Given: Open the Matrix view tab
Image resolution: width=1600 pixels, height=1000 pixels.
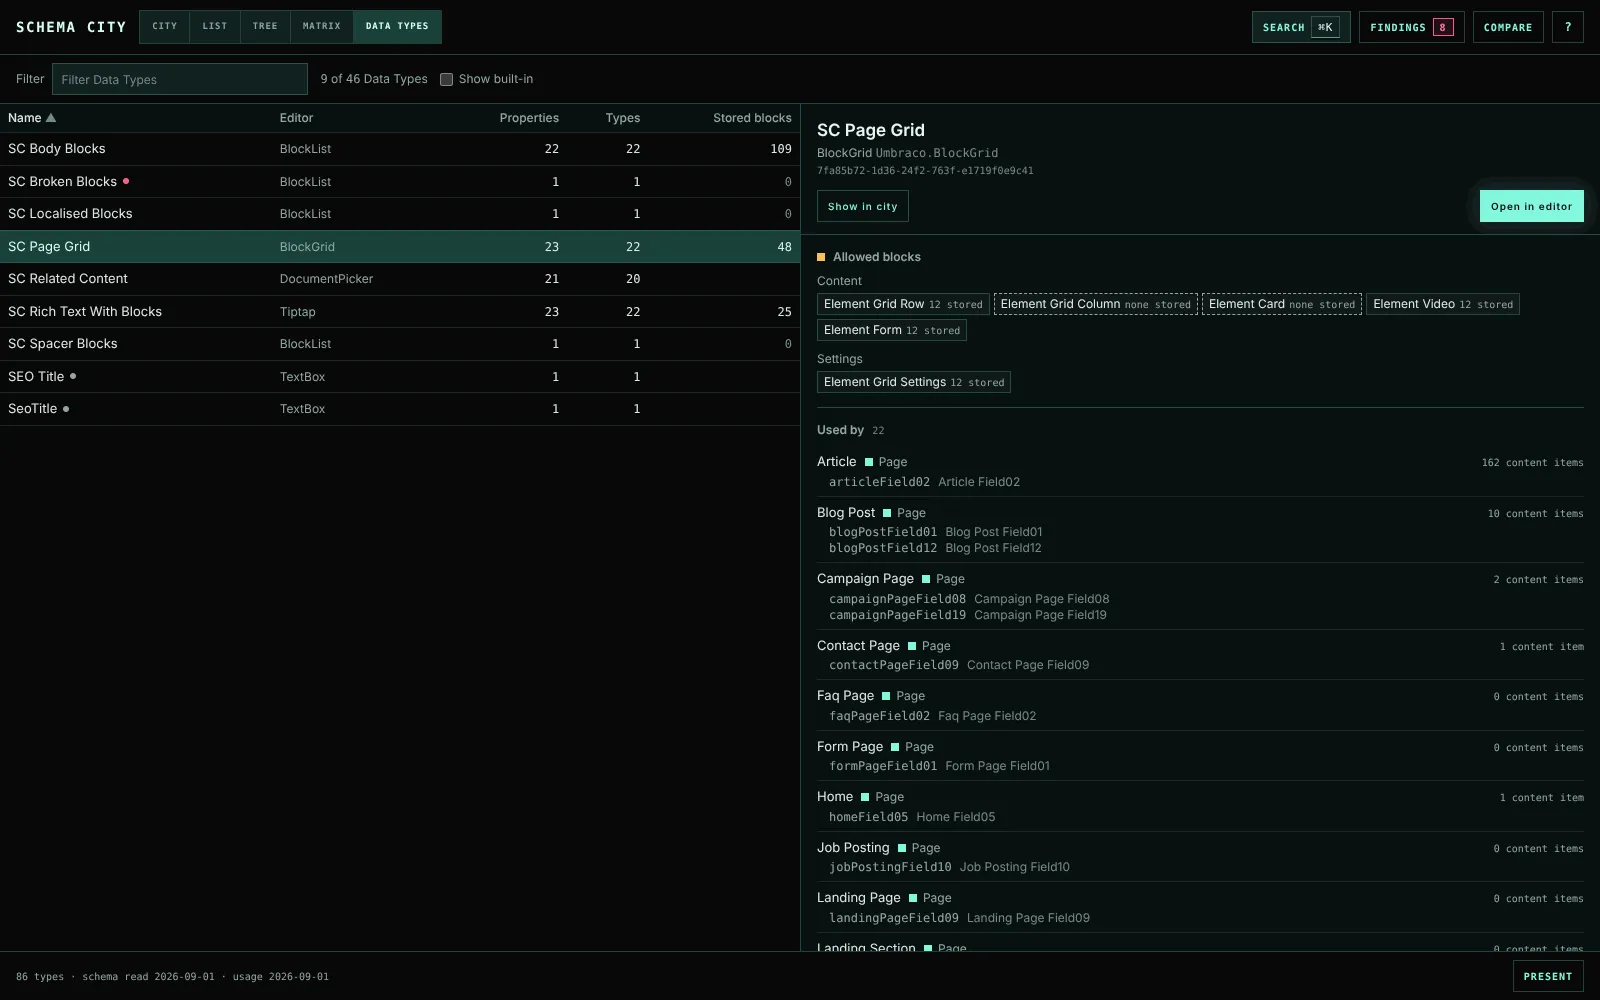Looking at the screenshot, I should pyautogui.click(x=322, y=27).
